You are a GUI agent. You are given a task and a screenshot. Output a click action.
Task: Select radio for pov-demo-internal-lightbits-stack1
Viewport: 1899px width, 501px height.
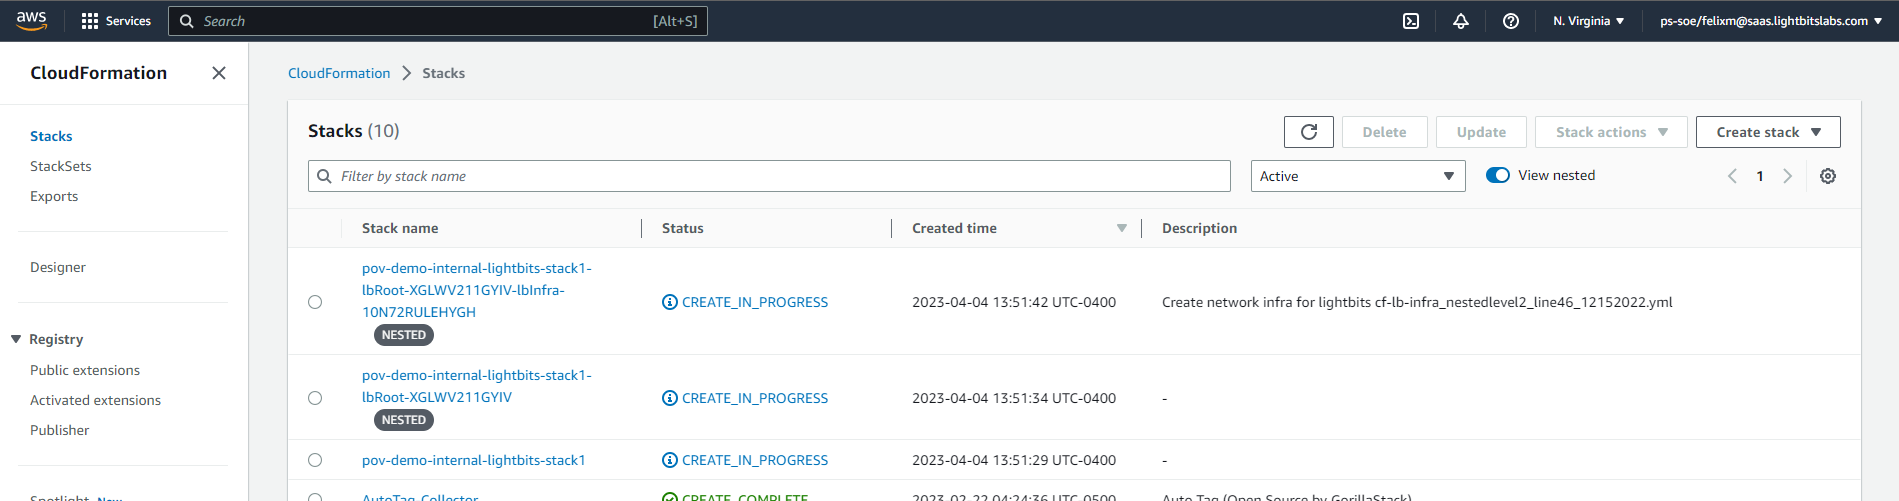(x=315, y=460)
